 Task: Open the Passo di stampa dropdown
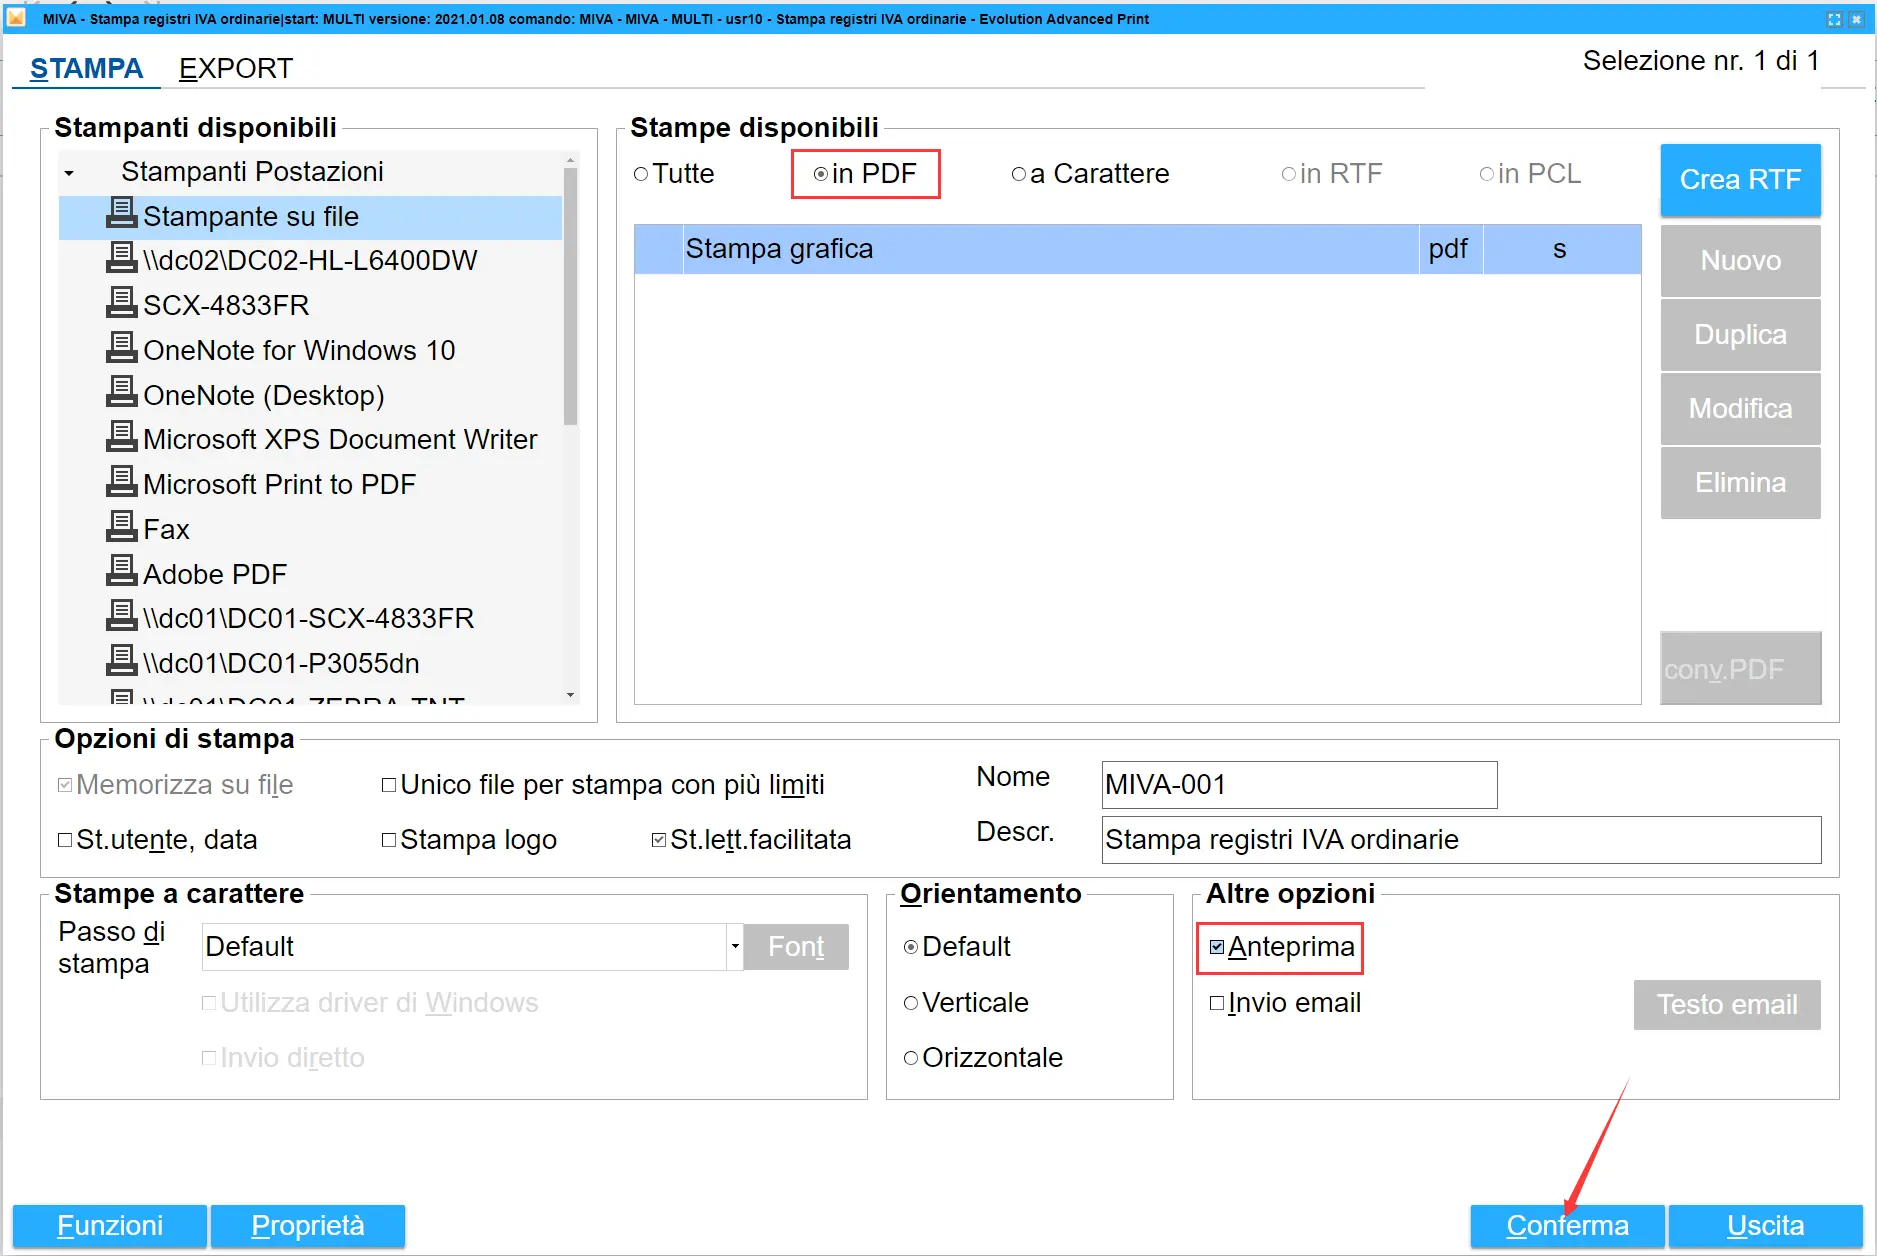coord(734,946)
